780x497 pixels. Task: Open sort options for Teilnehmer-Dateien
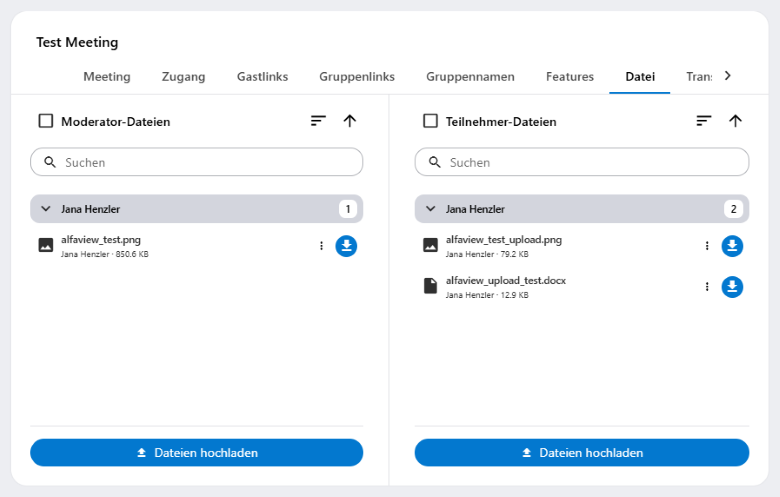pyautogui.click(x=704, y=121)
